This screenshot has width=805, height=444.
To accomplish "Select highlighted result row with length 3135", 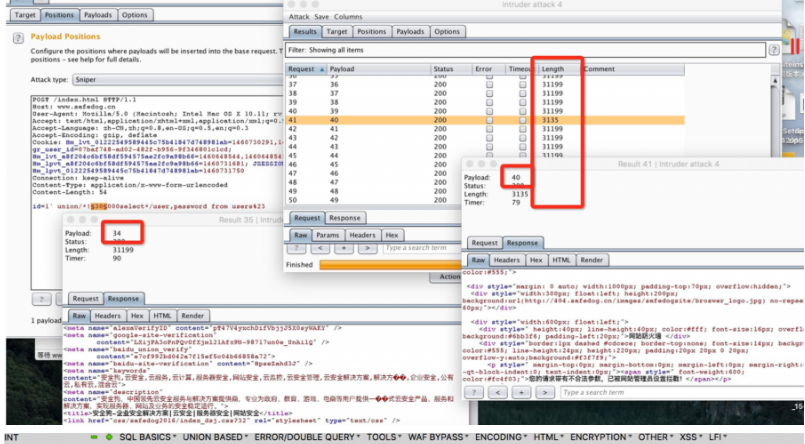I will [x=485, y=120].
